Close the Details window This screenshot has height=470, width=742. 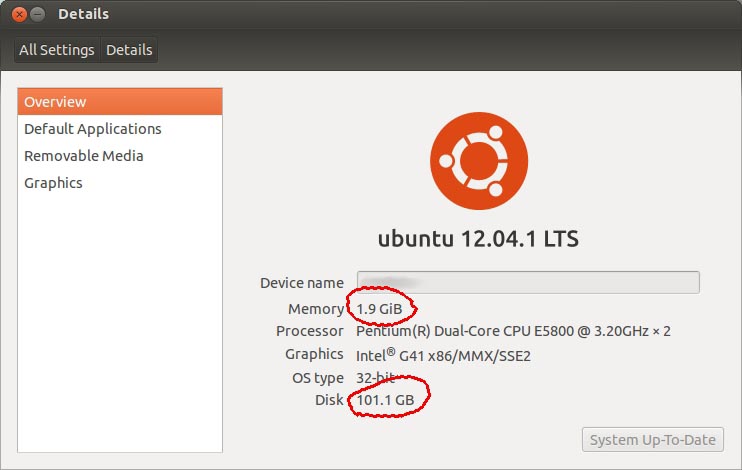click(19, 14)
